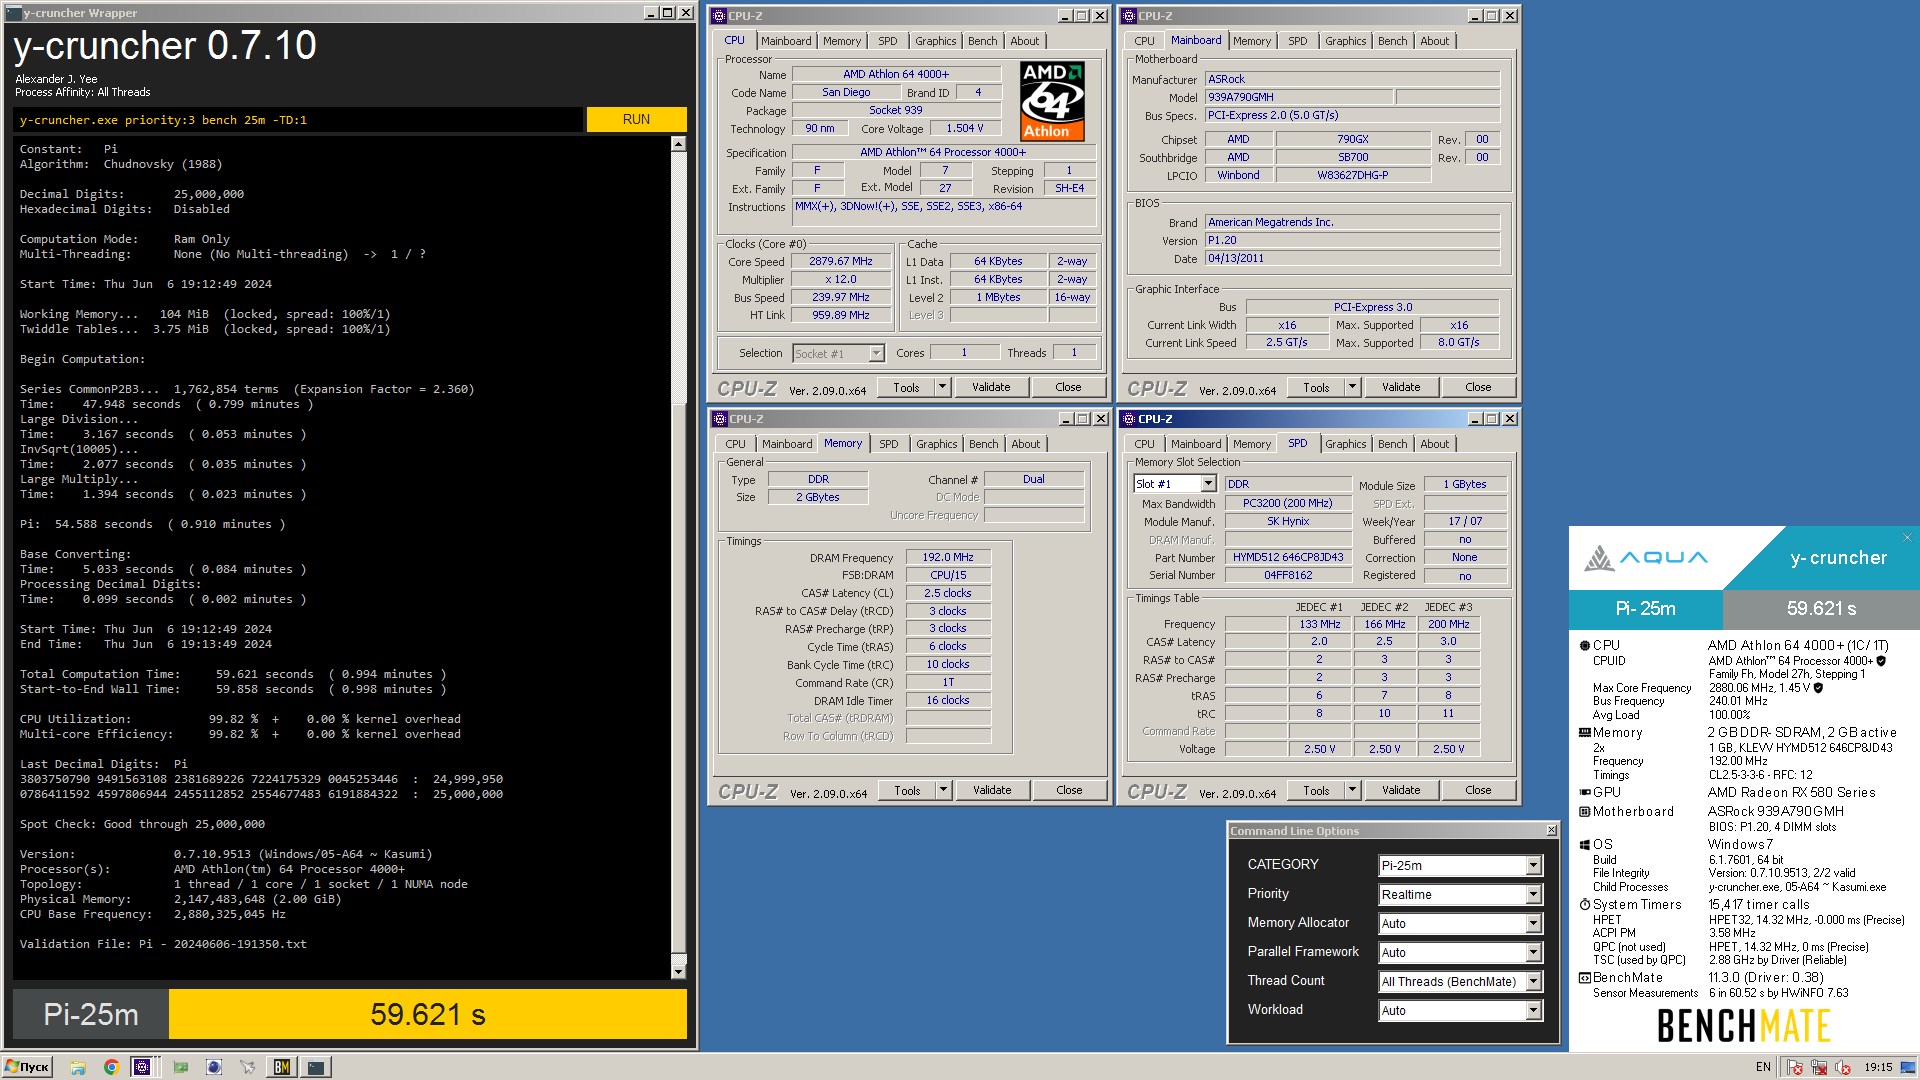Click the System Timers stopwatch icon

click(1584, 904)
